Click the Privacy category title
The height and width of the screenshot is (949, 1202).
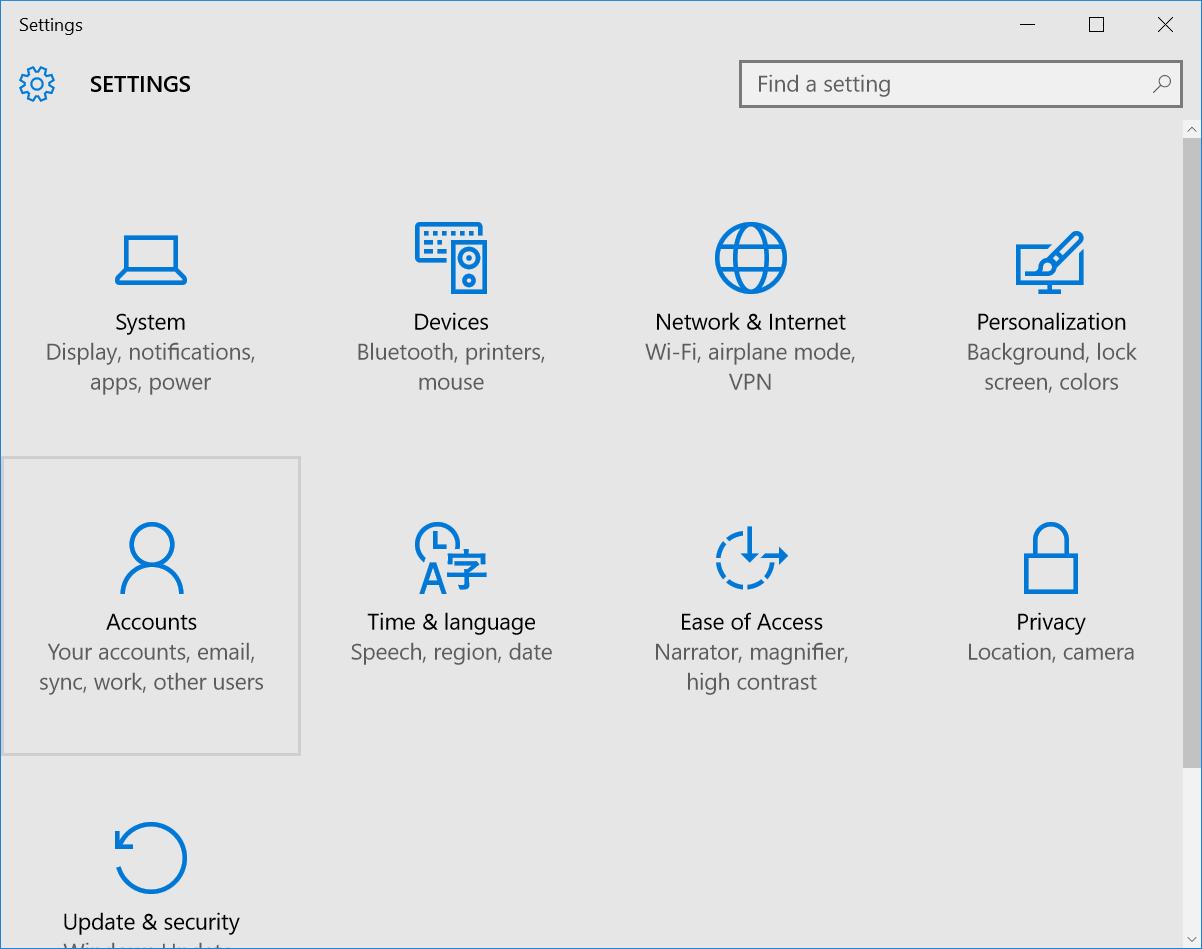[1051, 622]
